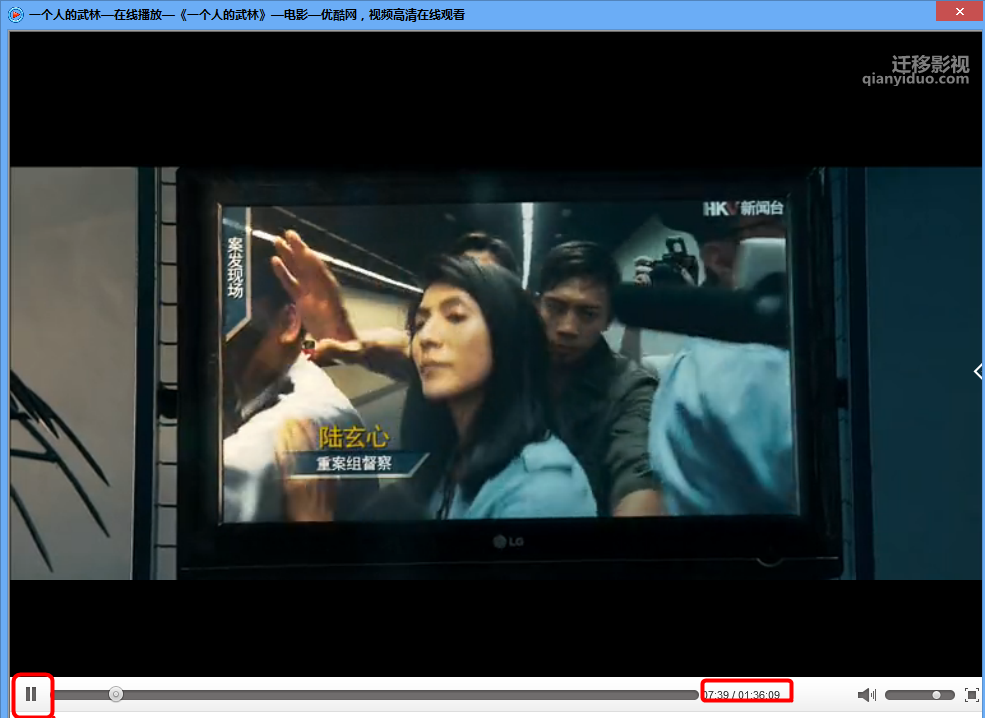Mute audio using the speaker icon

click(866, 695)
